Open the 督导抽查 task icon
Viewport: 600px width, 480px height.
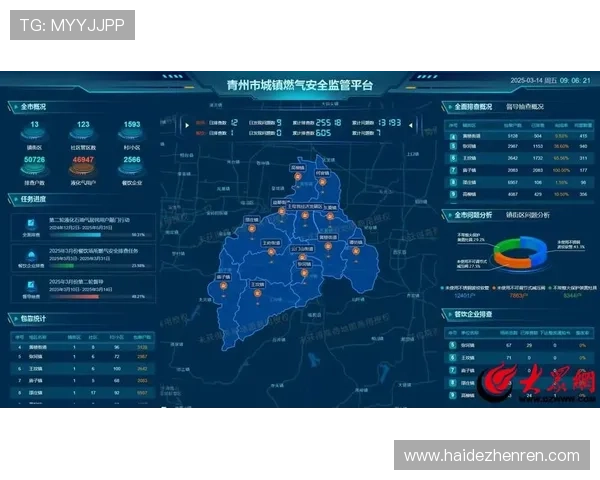click(x=31, y=285)
